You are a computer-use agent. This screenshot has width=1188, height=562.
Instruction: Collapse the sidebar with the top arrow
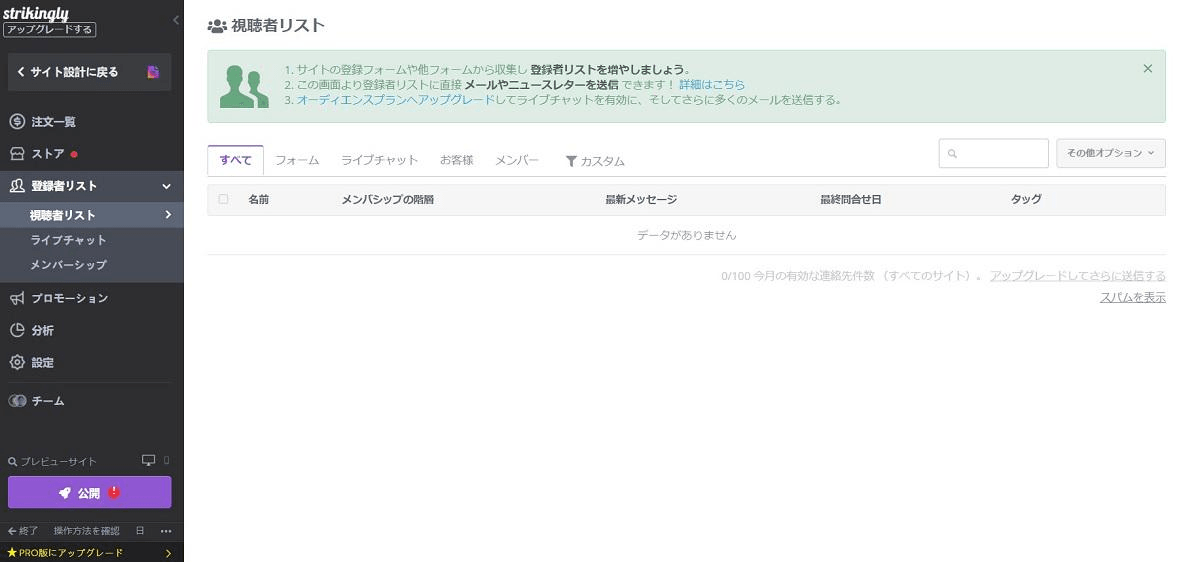[176, 20]
